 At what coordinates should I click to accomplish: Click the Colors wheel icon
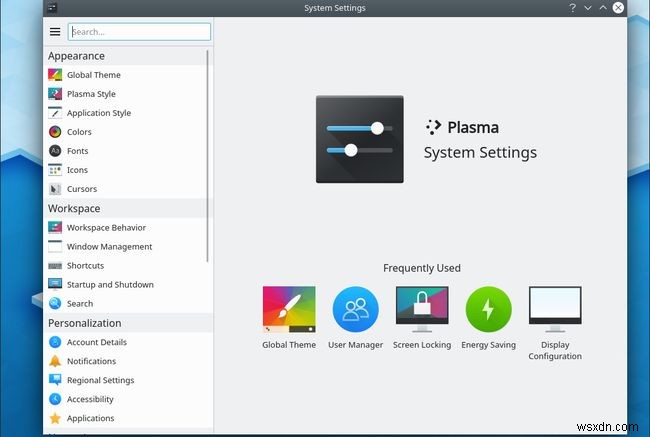pyautogui.click(x=55, y=132)
